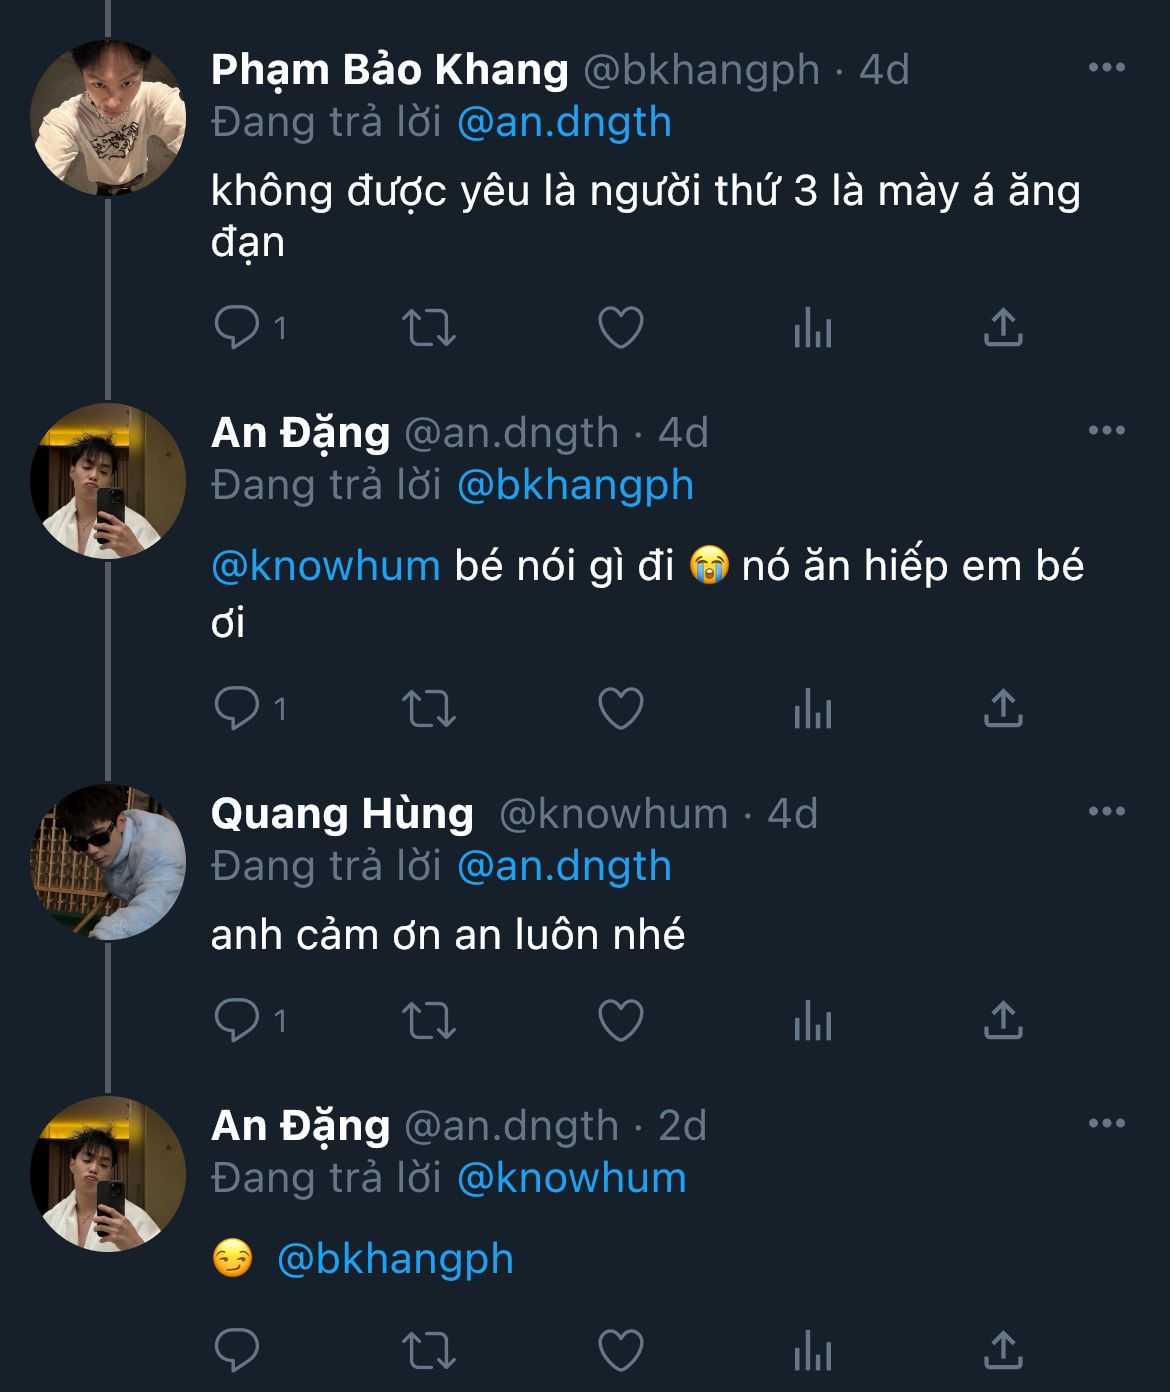Viewport: 1170px width, 1392px height.
Task: Like Phạm Bảo Khang's tweet
Action: pyautogui.click(x=620, y=327)
